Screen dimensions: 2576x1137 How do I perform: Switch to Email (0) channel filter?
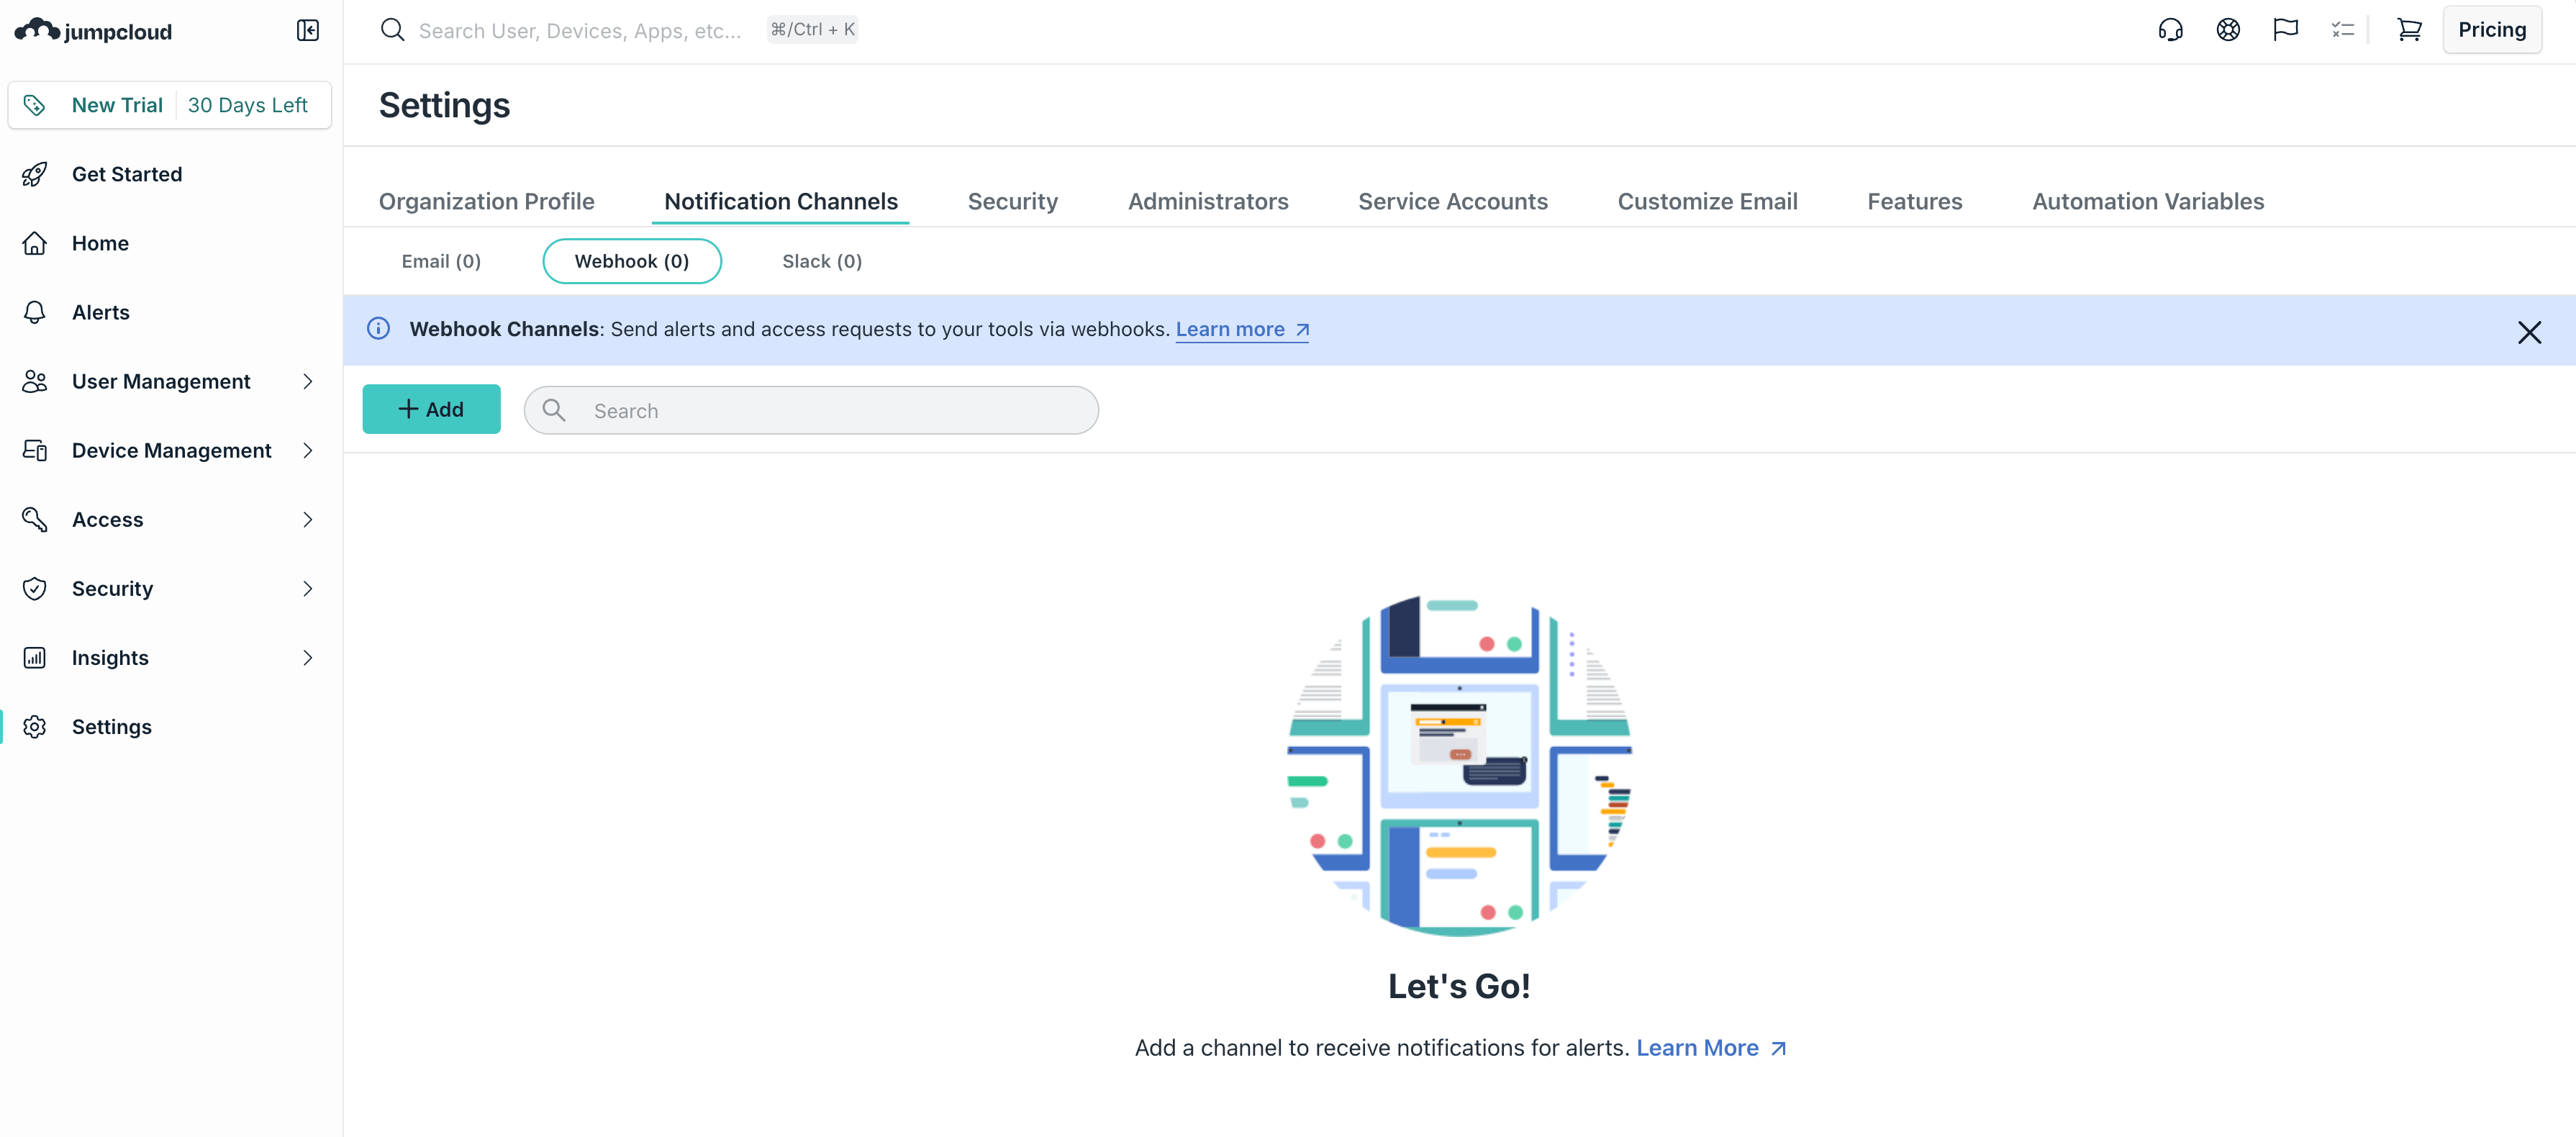click(x=441, y=261)
